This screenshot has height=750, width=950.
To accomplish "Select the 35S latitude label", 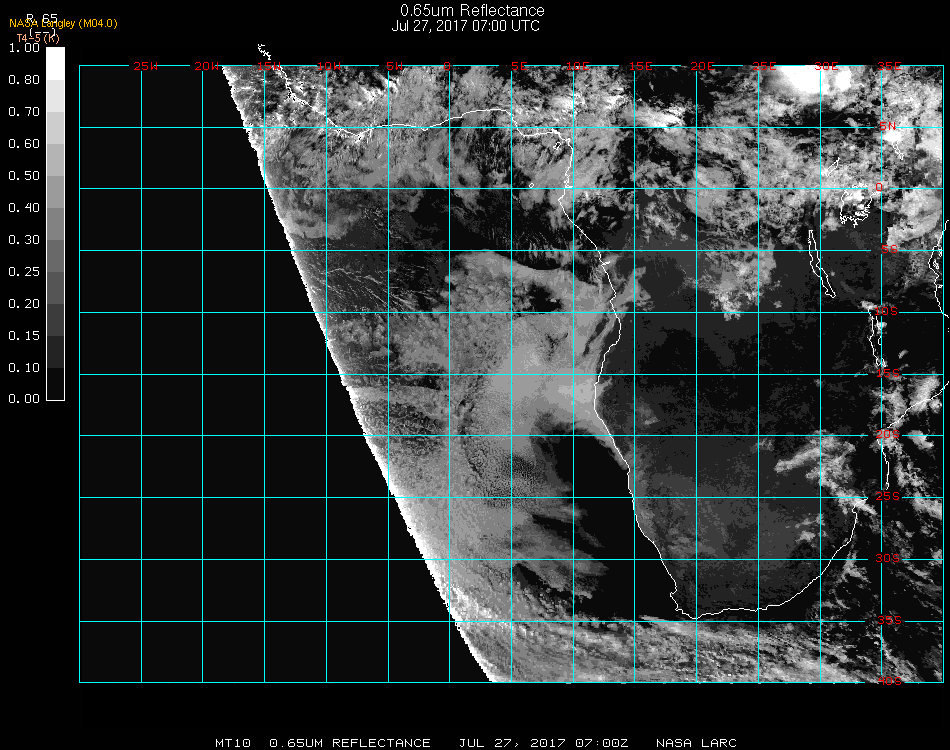I will point(889,621).
